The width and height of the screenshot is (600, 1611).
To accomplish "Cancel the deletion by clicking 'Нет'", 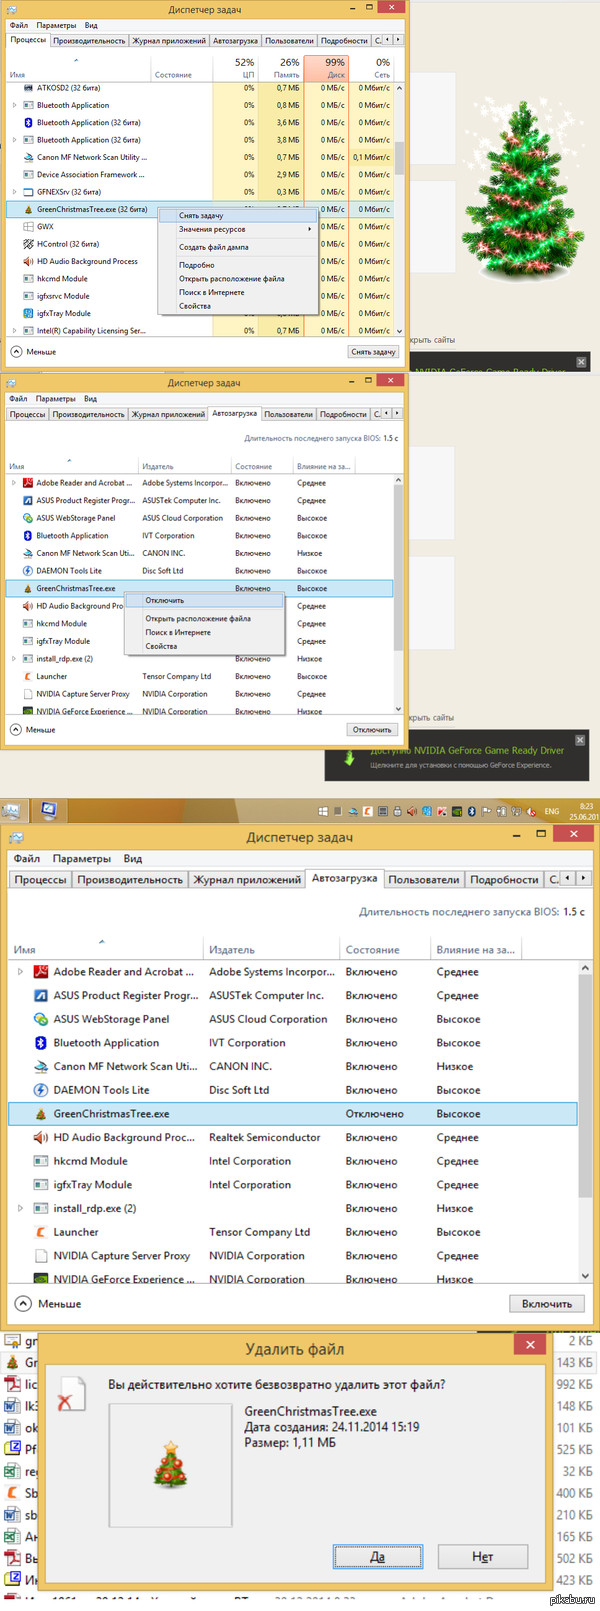I will click(x=482, y=1557).
